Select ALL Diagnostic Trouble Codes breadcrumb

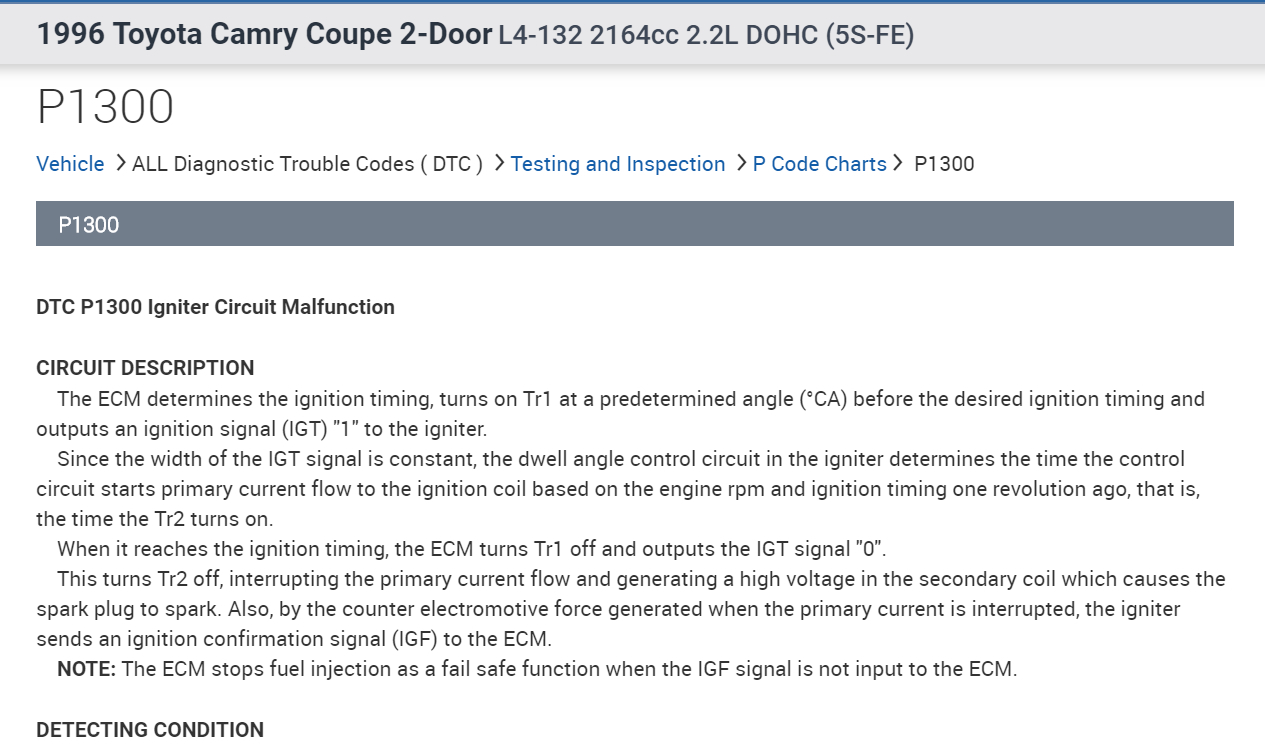coord(307,164)
